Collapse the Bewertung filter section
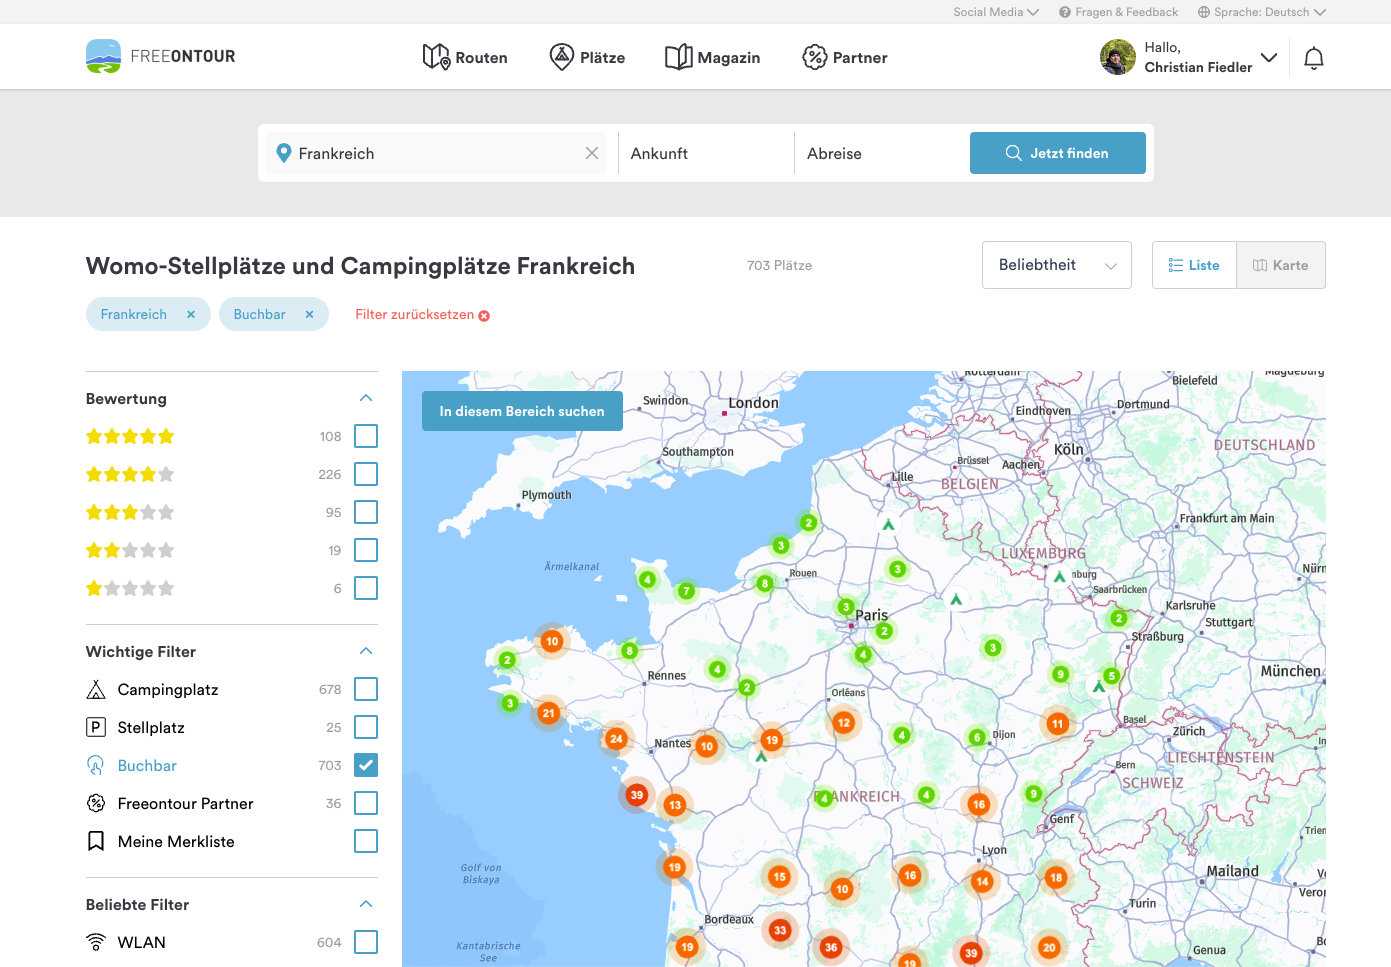The height and width of the screenshot is (967, 1391). (x=366, y=398)
